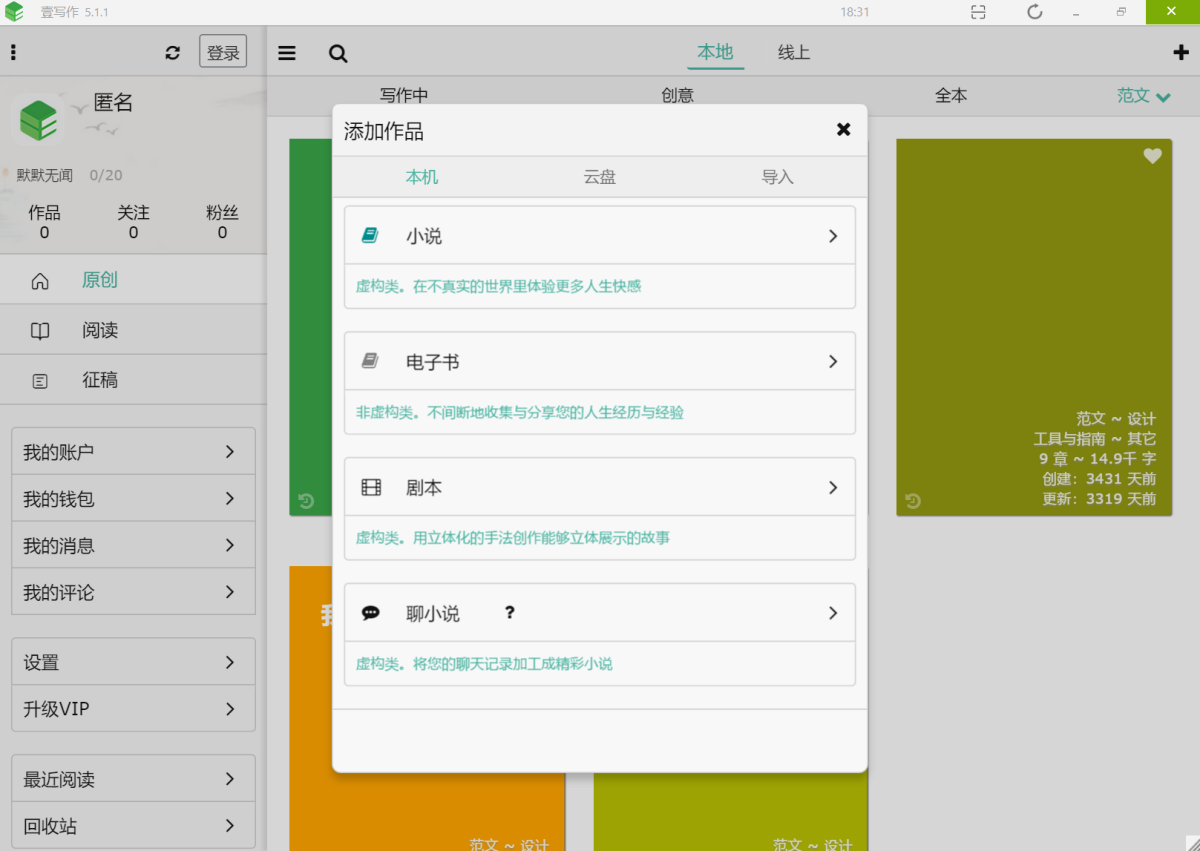Open search with the magnifier icon

338,54
